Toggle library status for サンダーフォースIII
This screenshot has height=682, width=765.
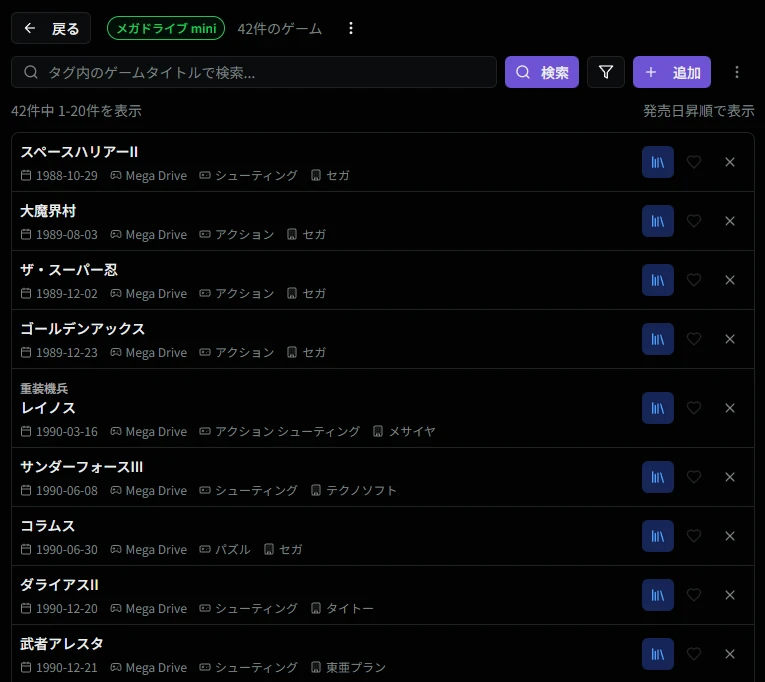(x=658, y=477)
